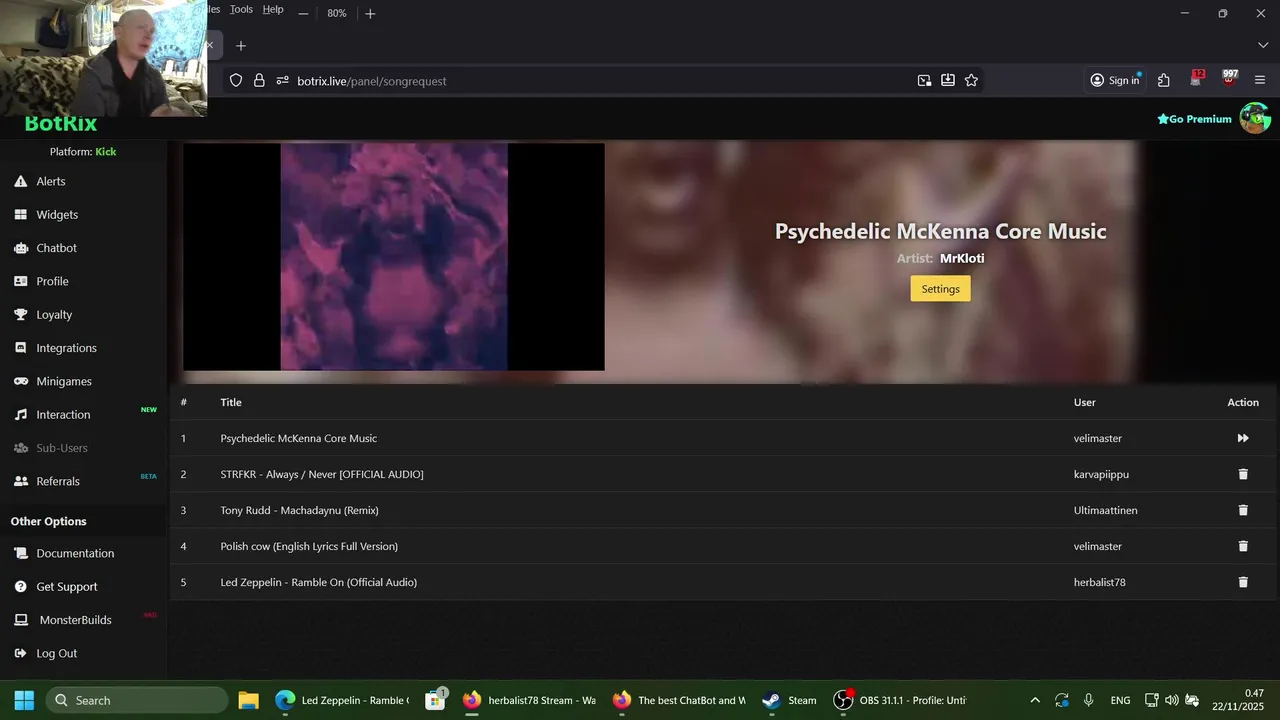Open the Firefox extensions puzzle icon
The height and width of the screenshot is (720, 1280).
[x=1164, y=81]
